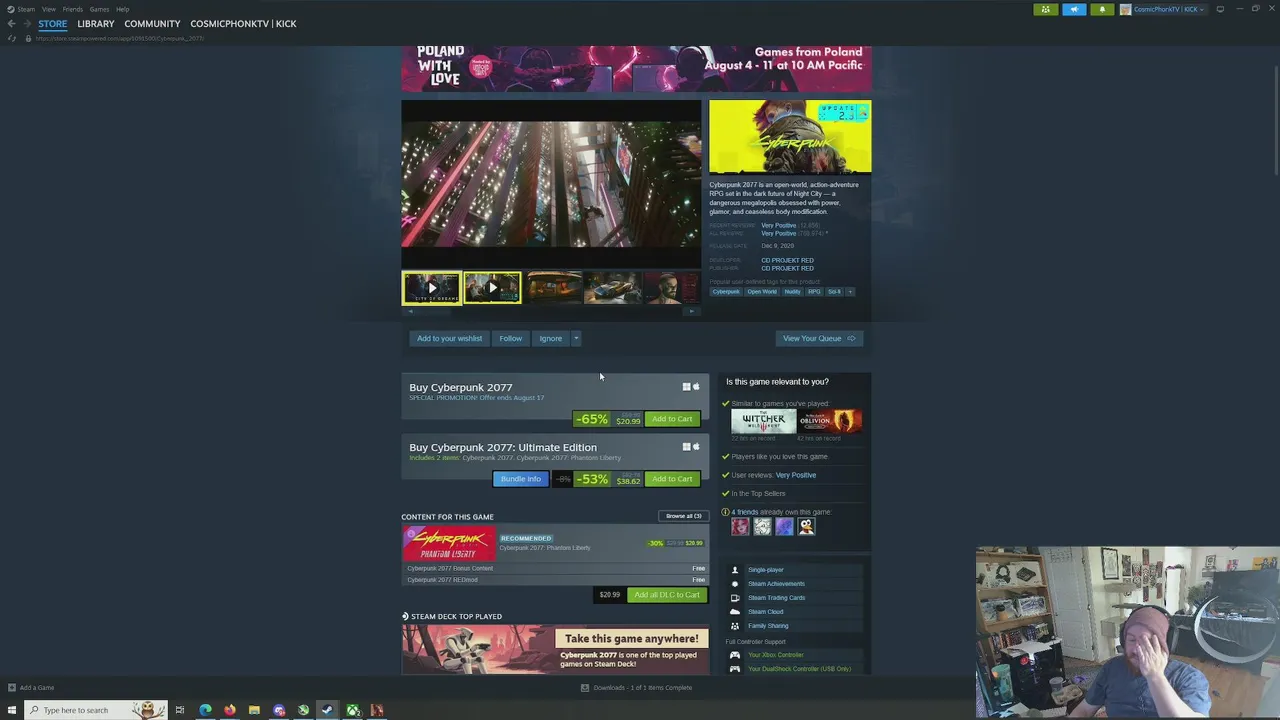The height and width of the screenshot is (720, 1280).
Task: Open the Friends menu
Action: point(73,9)
